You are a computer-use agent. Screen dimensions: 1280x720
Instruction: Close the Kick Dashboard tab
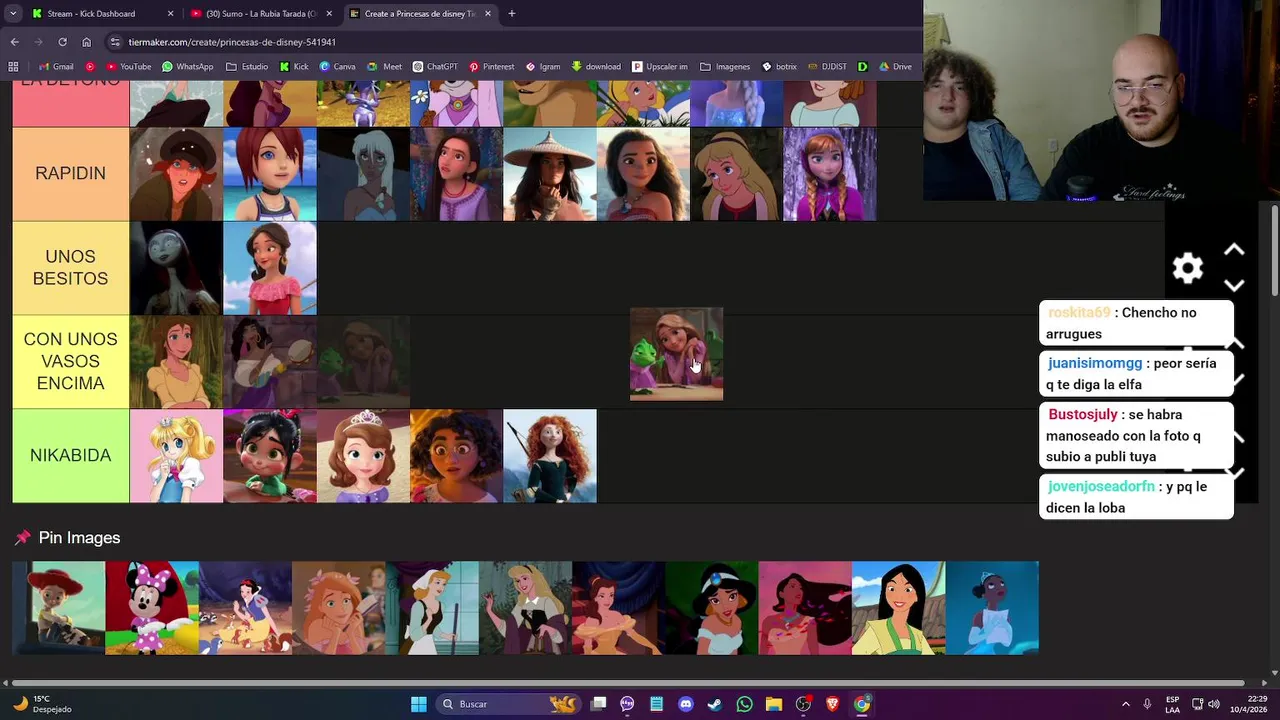pyautogui.click(x=170, y=14)
